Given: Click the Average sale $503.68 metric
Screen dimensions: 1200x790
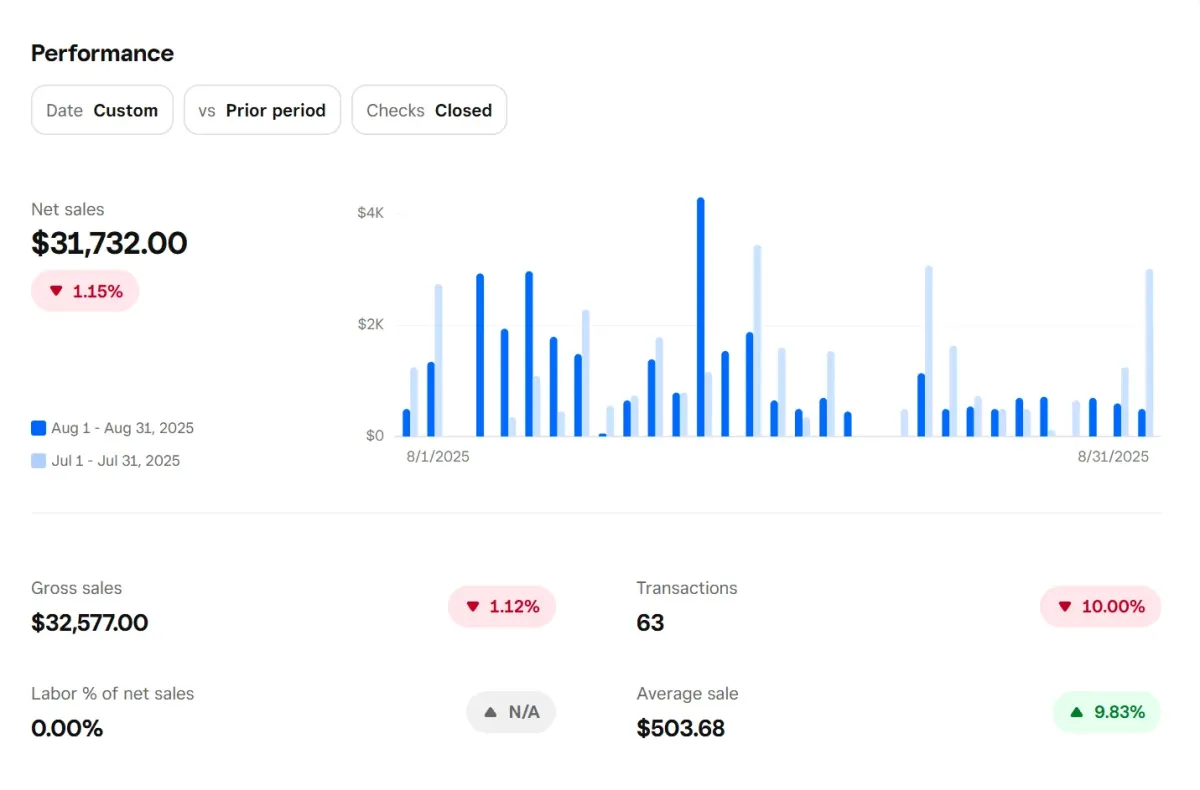Looking at the screenshot, I should click(680, 728).
